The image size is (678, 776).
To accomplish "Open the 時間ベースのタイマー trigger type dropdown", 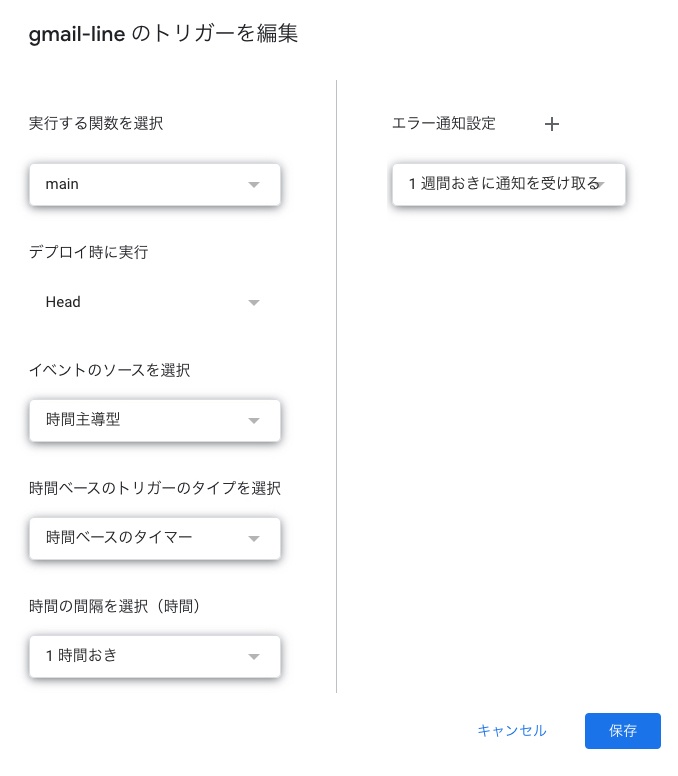I will click(140, 538).
